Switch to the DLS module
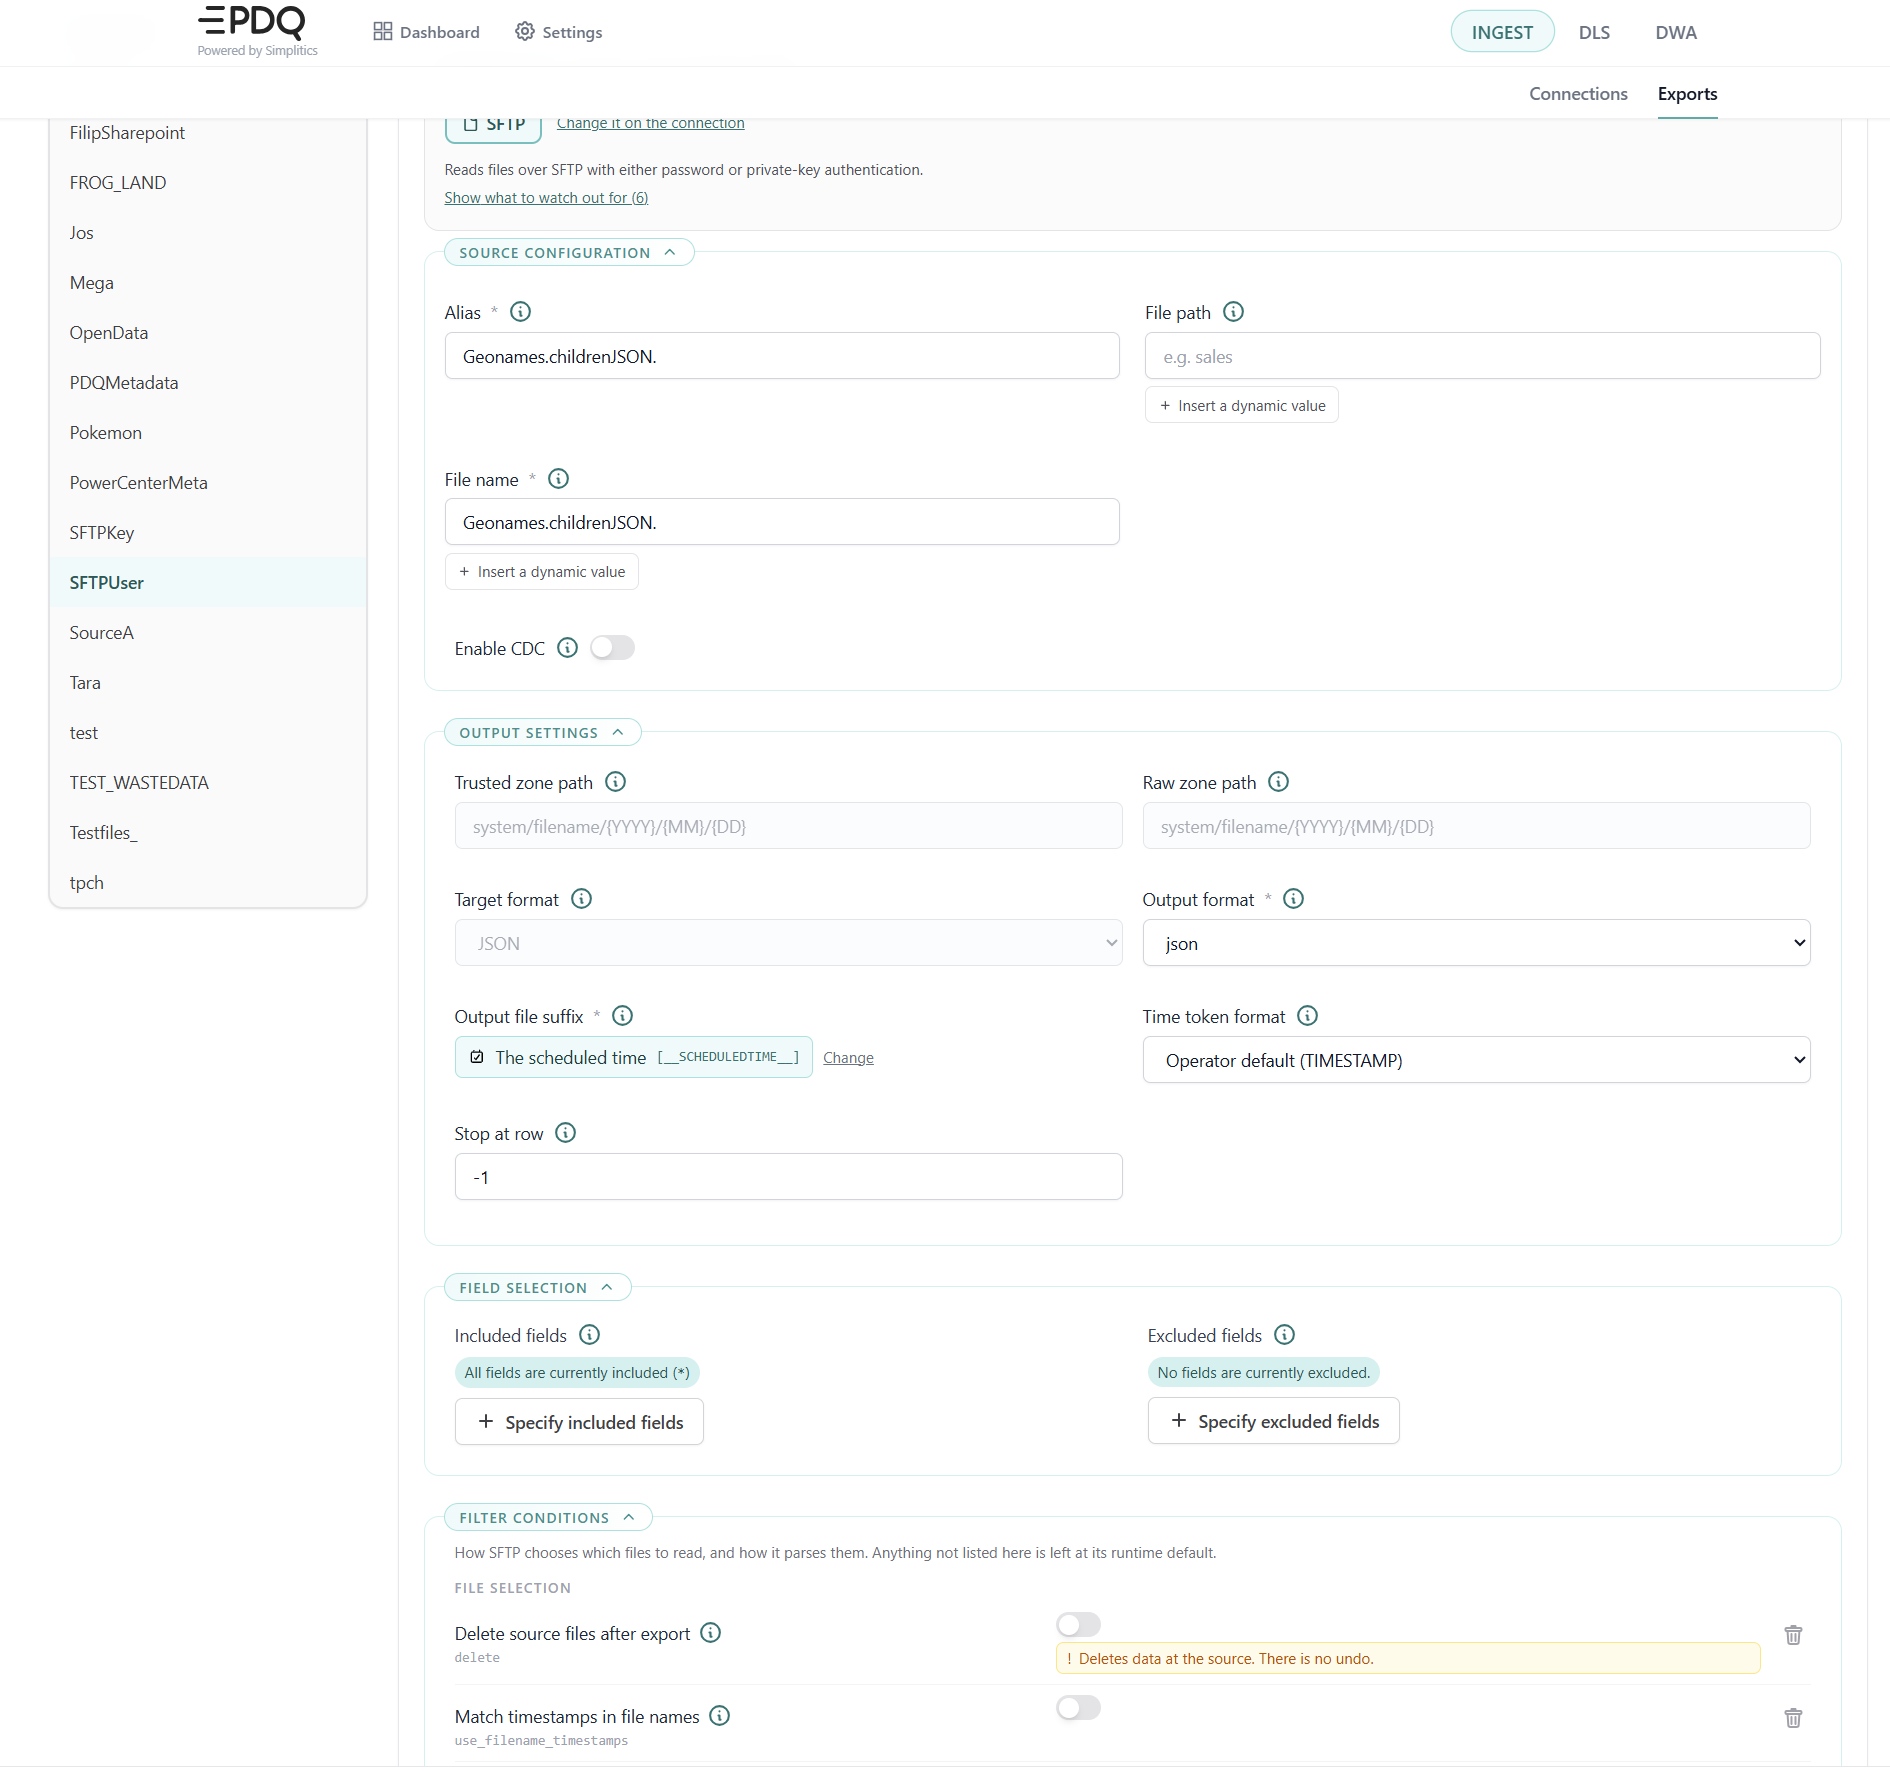The height and width of the screenshot is (1771, 1890). 1594,32
